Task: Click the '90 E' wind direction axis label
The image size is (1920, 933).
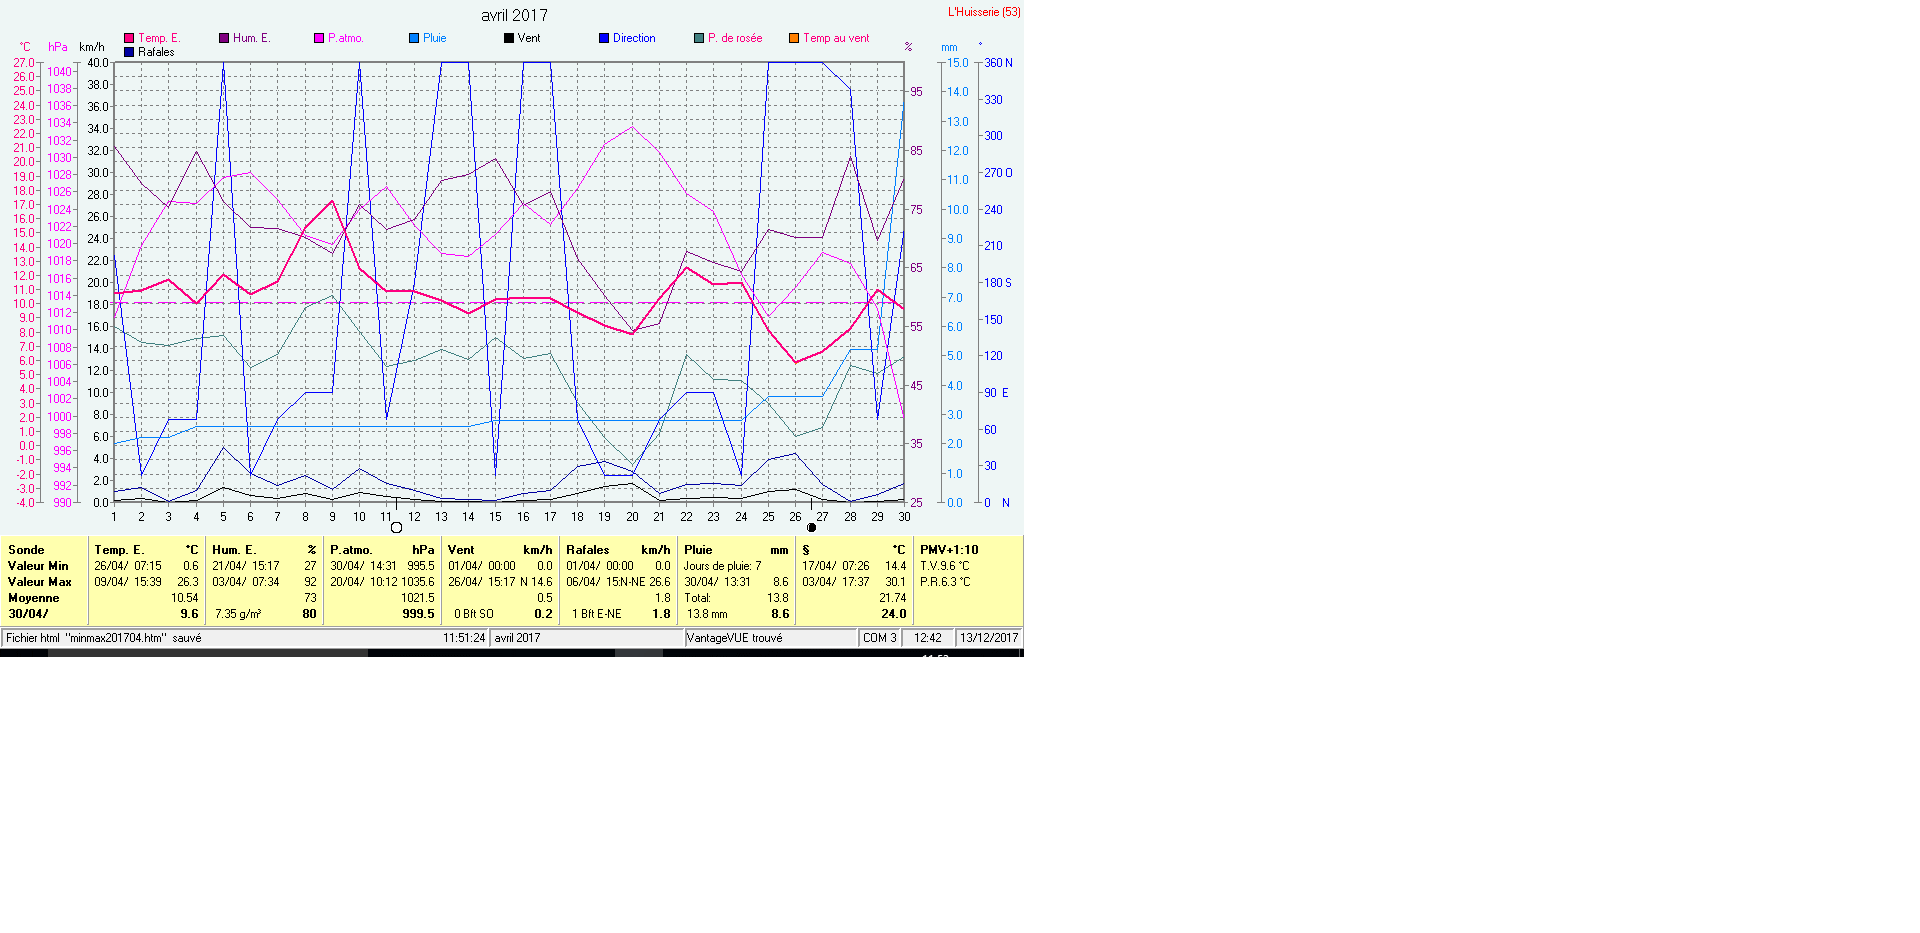Action: pyautogui.click(x=997, y=393)
